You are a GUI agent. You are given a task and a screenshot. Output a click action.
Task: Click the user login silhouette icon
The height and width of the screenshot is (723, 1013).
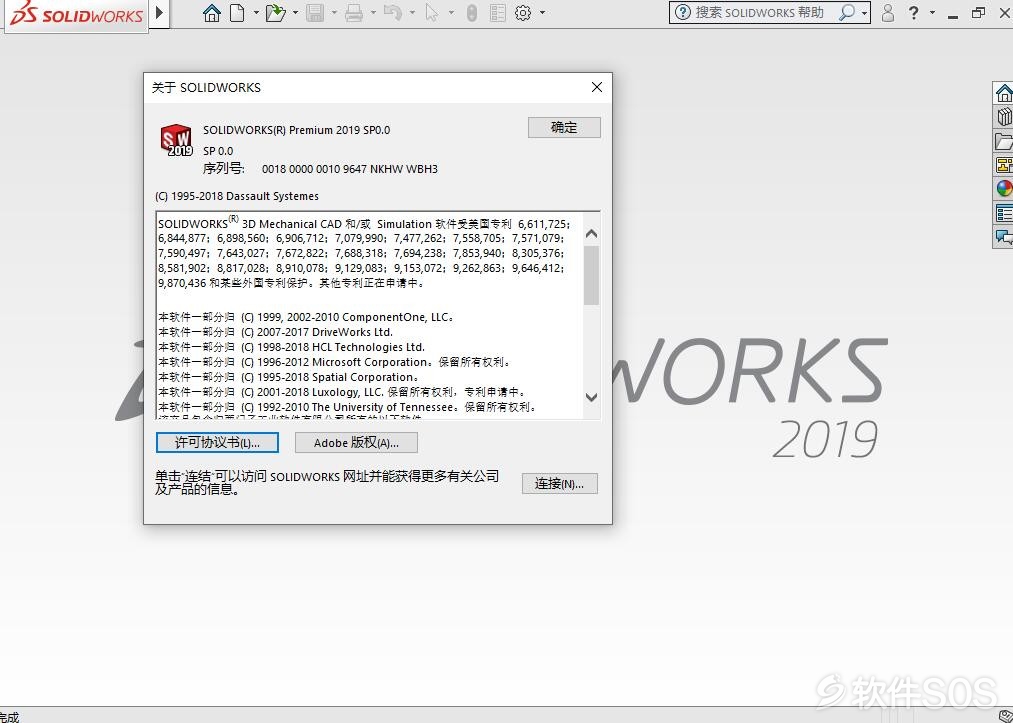pyautogui.click(x=888, y=12)
